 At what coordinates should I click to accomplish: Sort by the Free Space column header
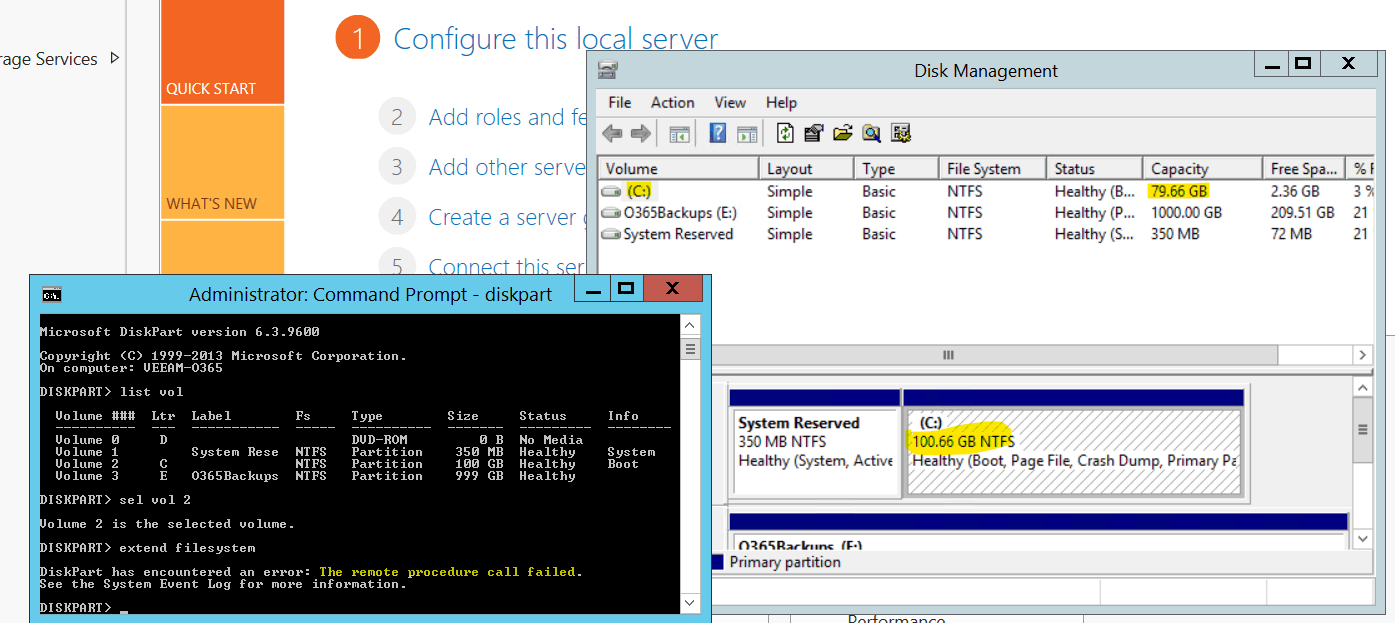[1304, 168]
